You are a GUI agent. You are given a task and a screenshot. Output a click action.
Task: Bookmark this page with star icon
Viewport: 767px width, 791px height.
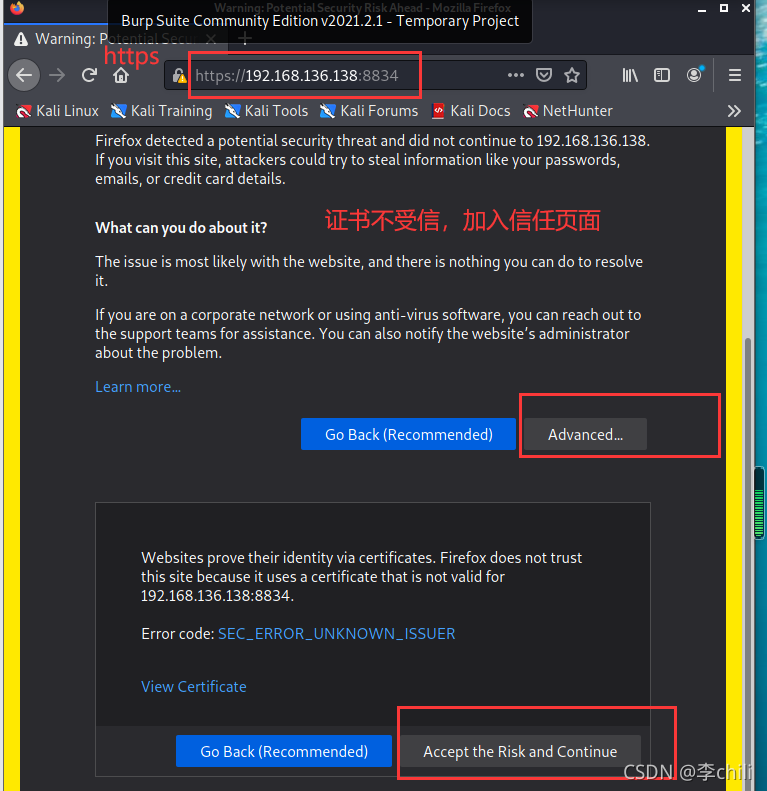point(572,75)
